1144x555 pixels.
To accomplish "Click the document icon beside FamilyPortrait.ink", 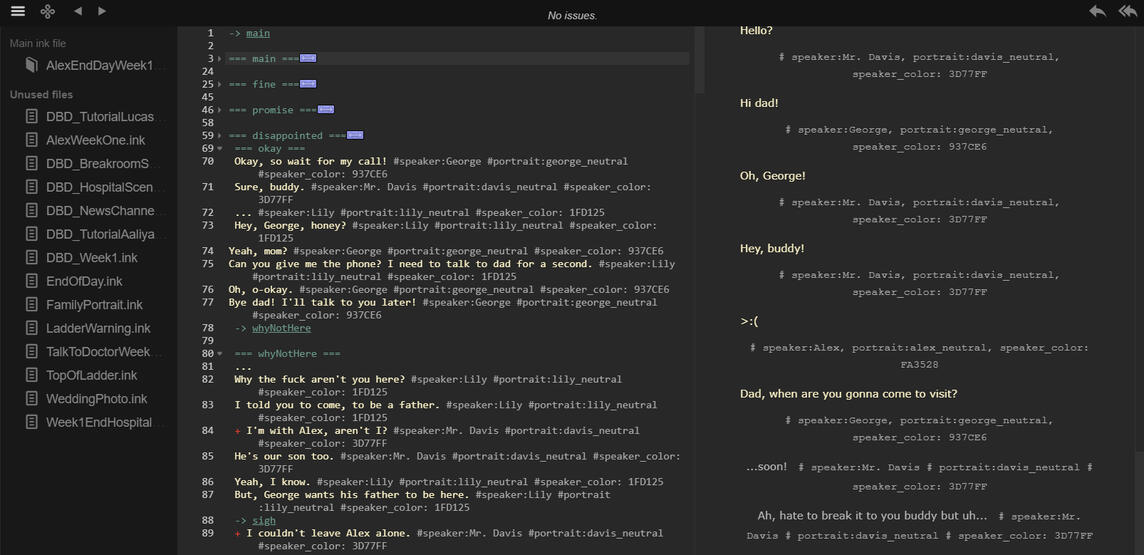I will [31, 304].
